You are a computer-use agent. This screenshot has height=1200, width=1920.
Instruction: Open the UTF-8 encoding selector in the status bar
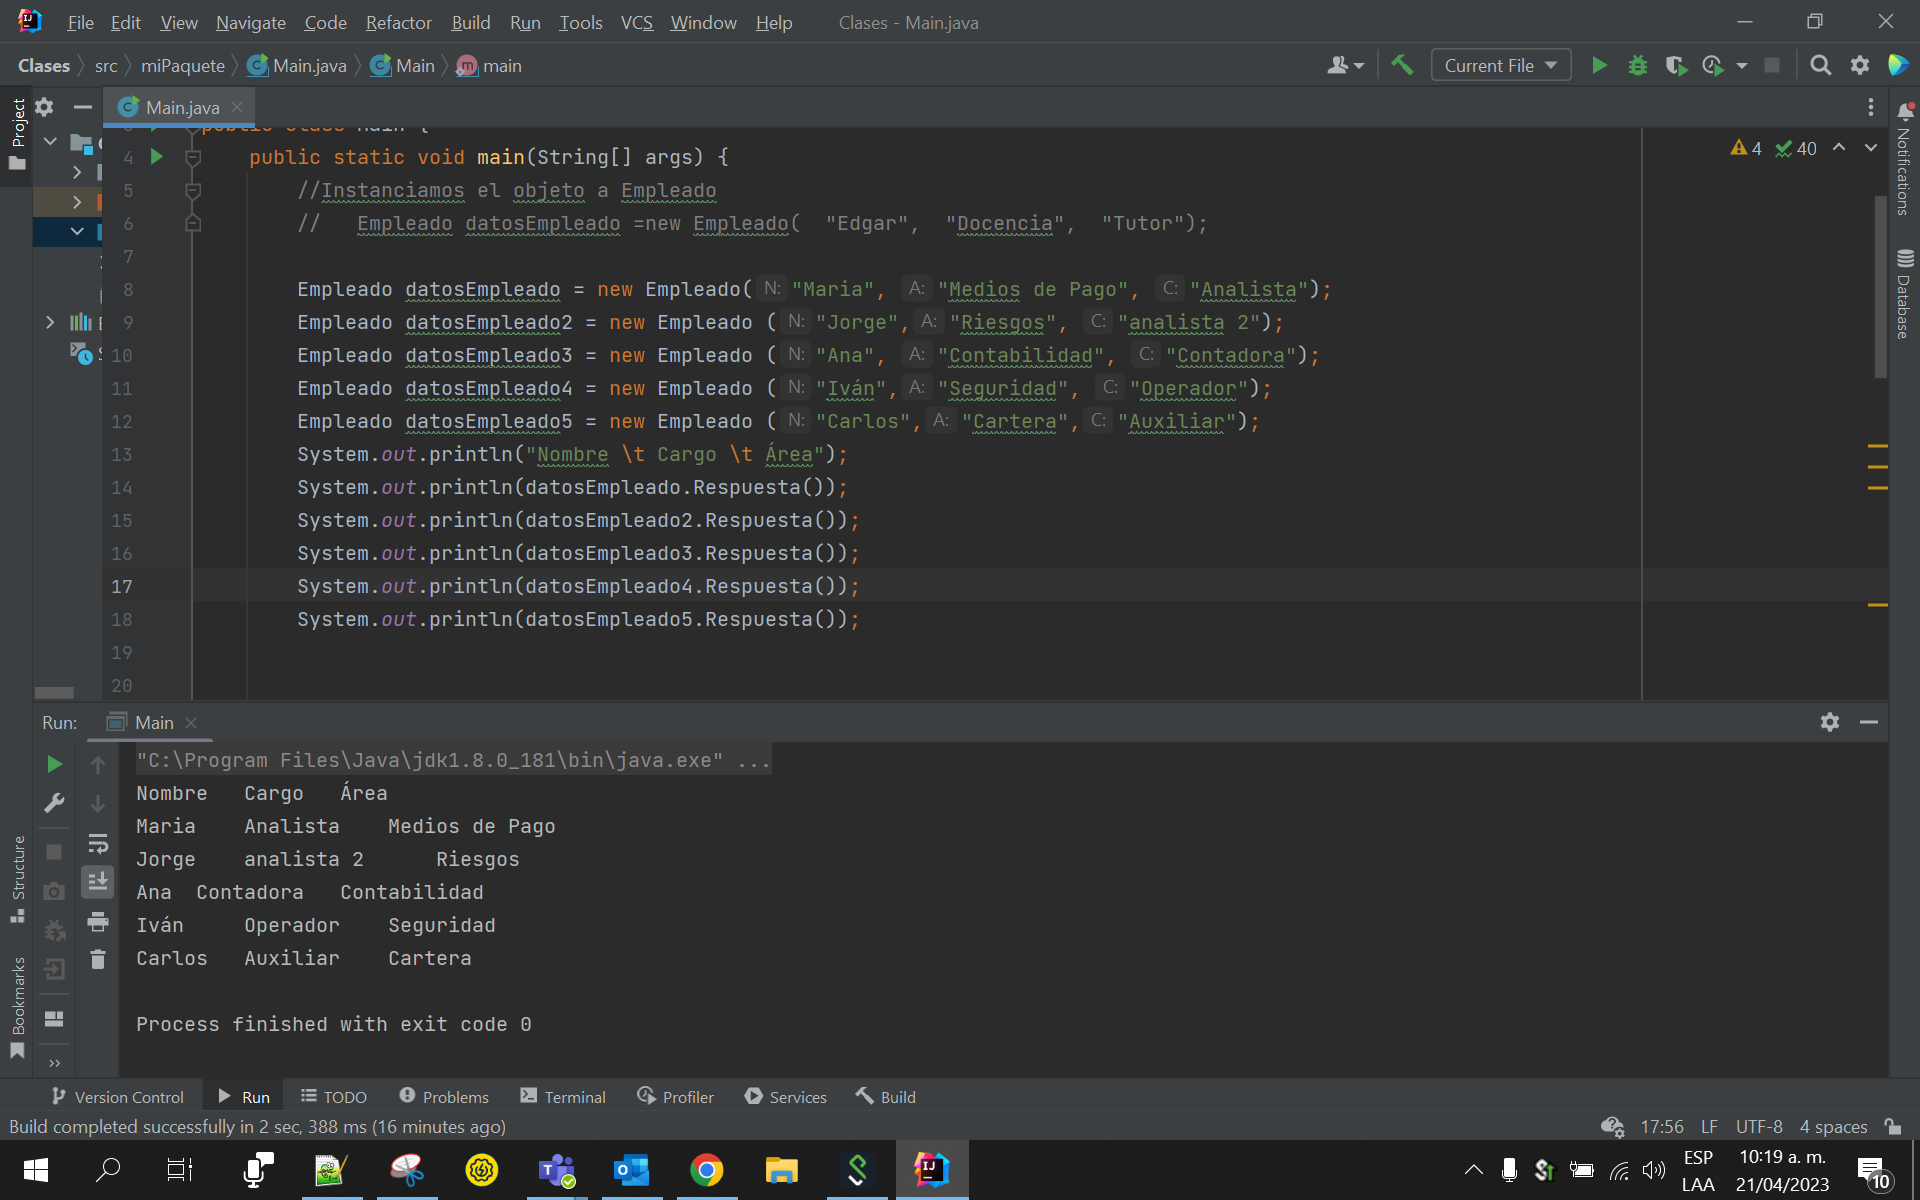[1758, 1127]
